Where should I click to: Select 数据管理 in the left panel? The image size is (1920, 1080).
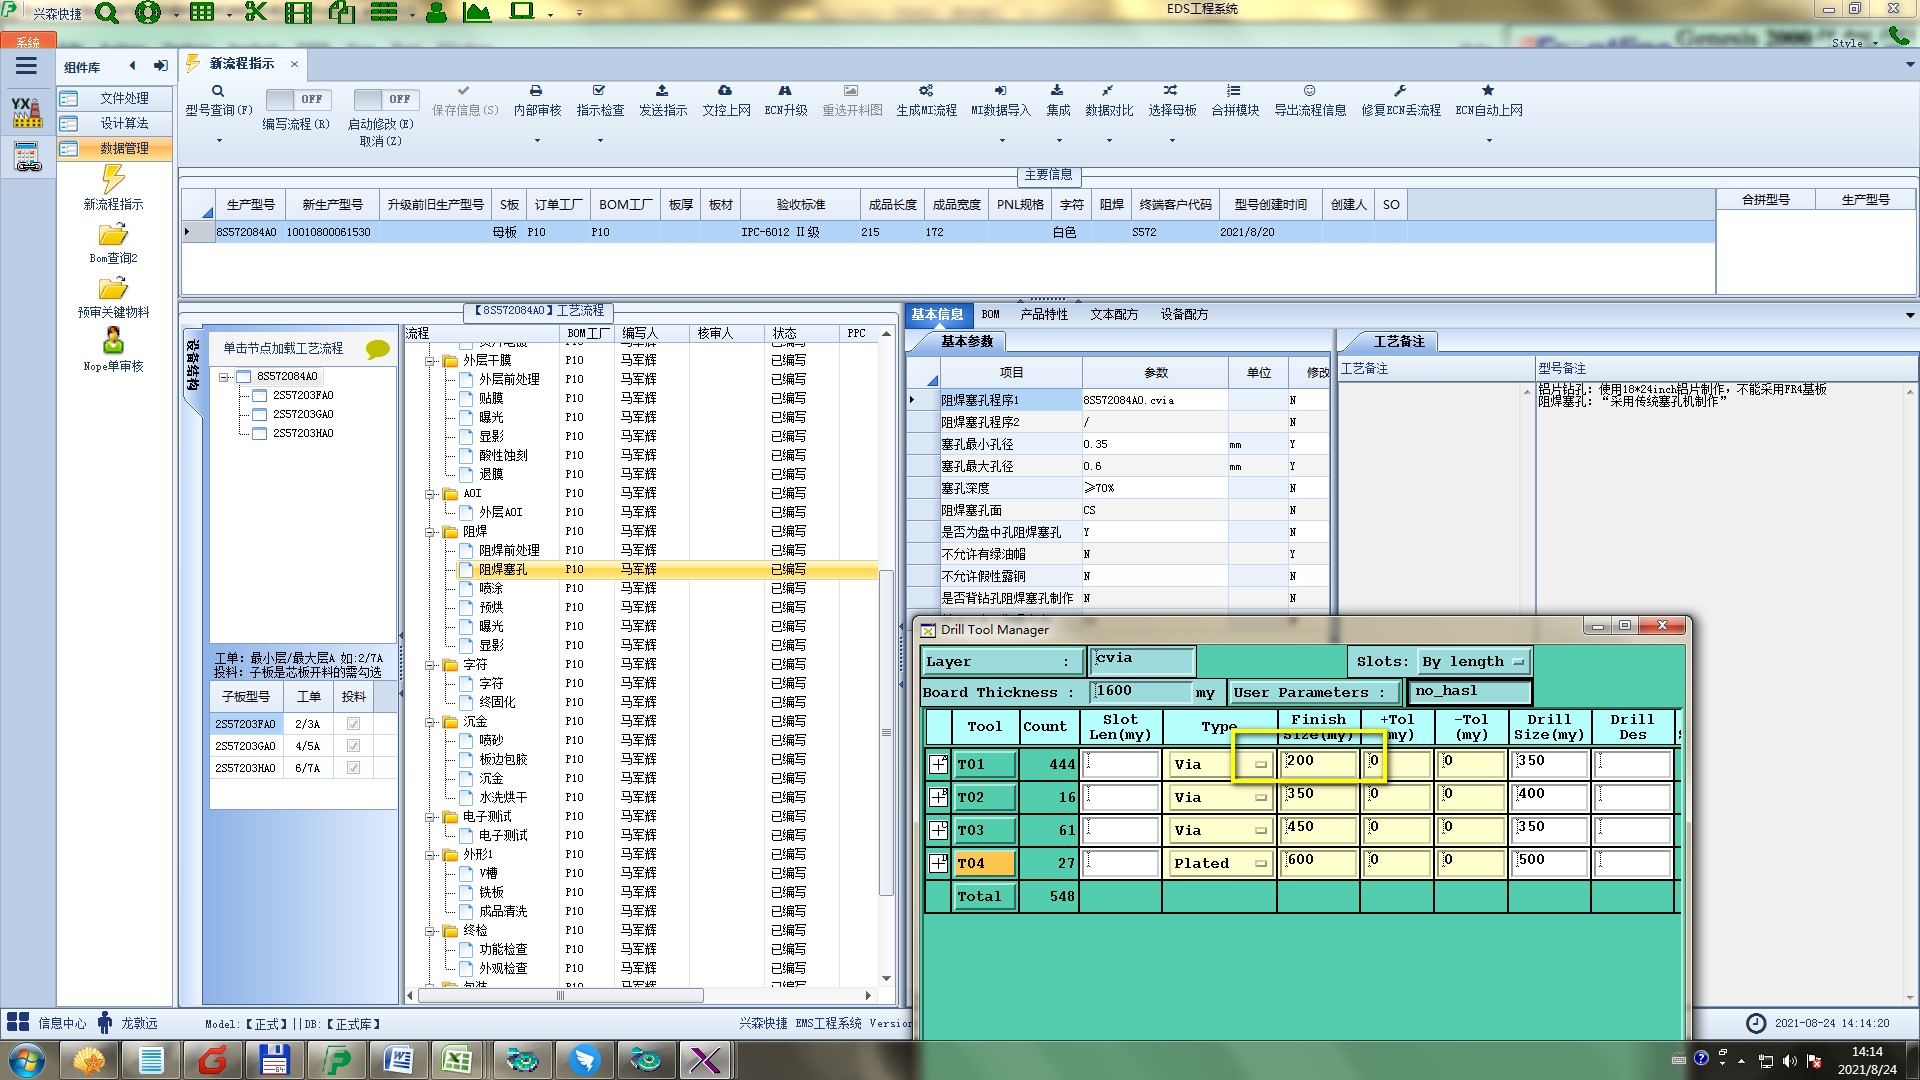point(123,148)
